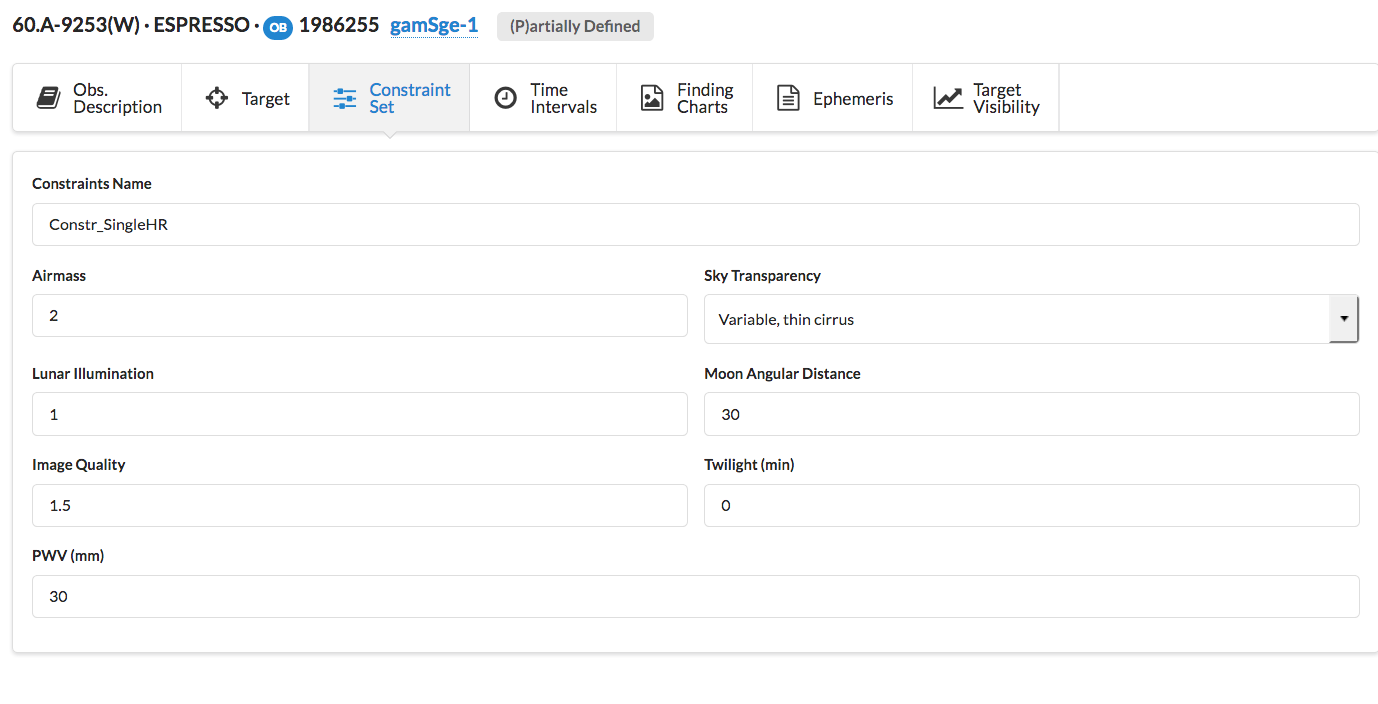This screenshot has height=704, width=1378.
Task: Select the Moon Angular Distance field
Action: click(x=1031, y=414)
